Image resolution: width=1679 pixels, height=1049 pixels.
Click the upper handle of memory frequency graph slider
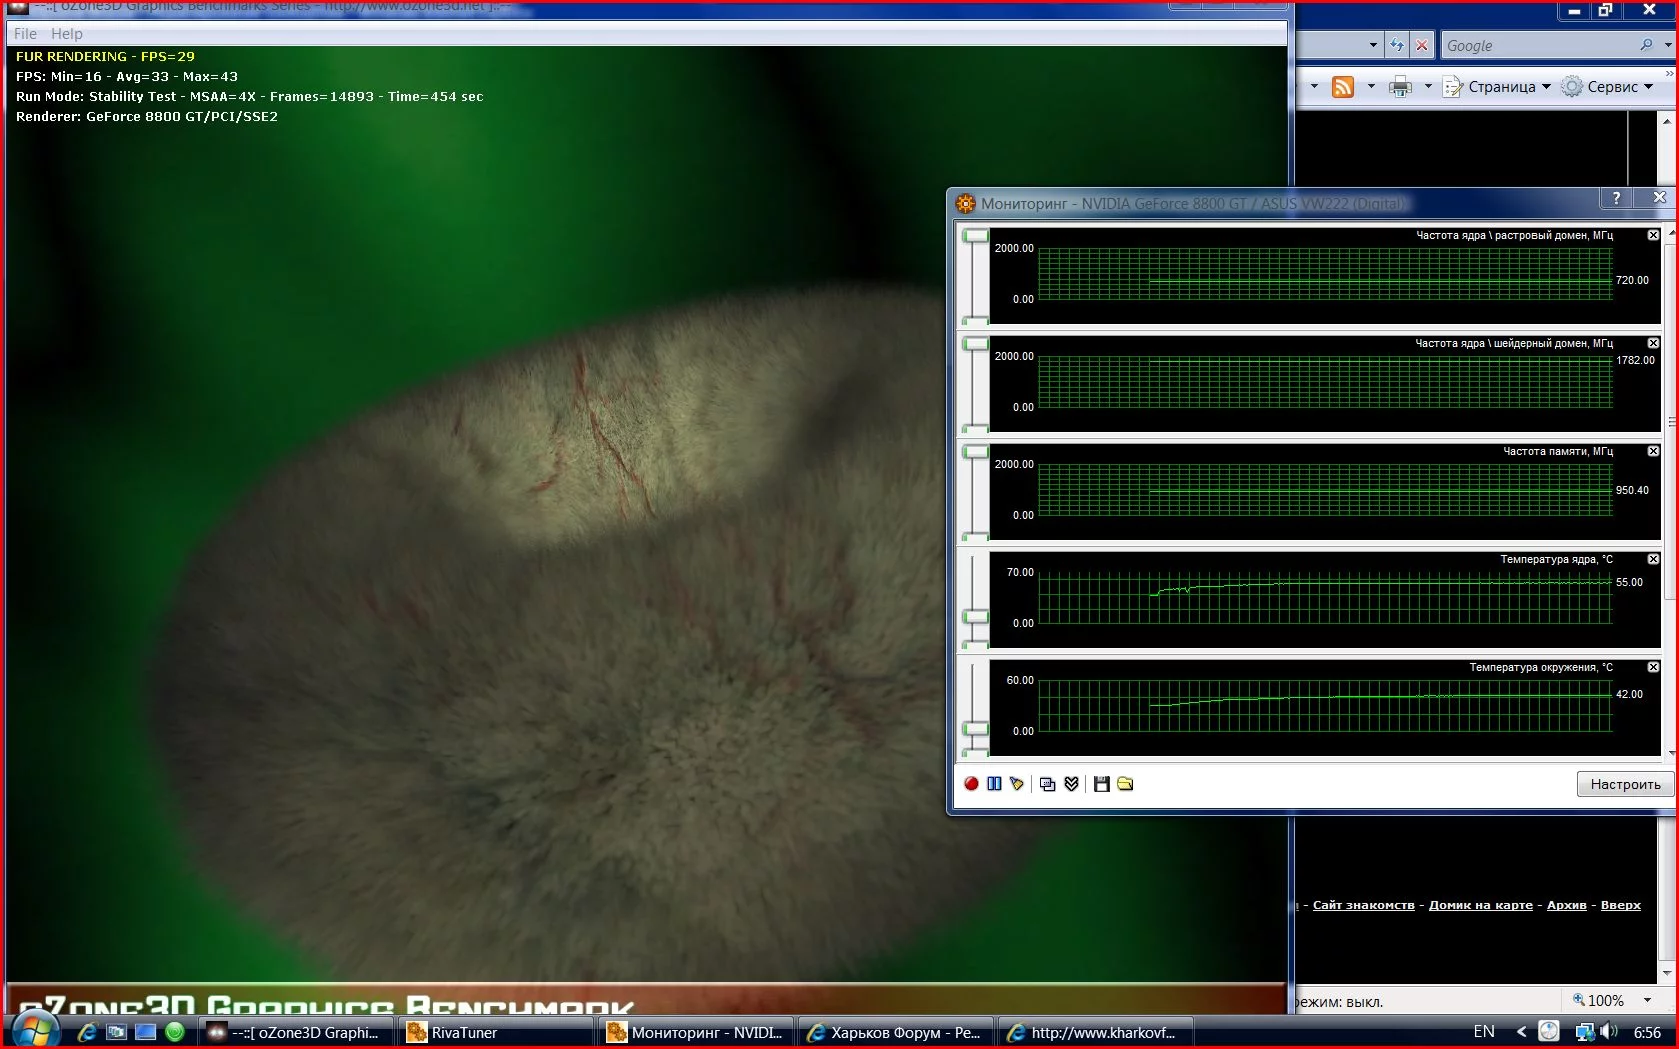click(x=975, y=452)
